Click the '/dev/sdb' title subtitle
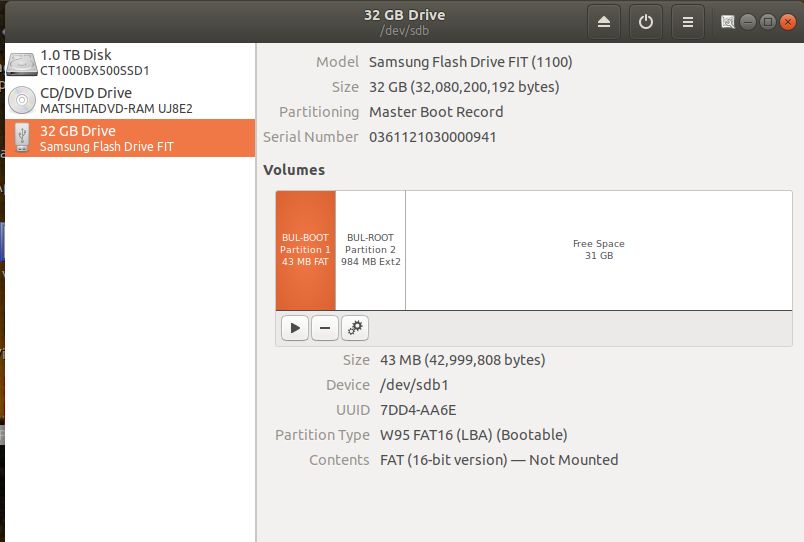The width and height of the screenshot is (804, 542). click(404, 31)
